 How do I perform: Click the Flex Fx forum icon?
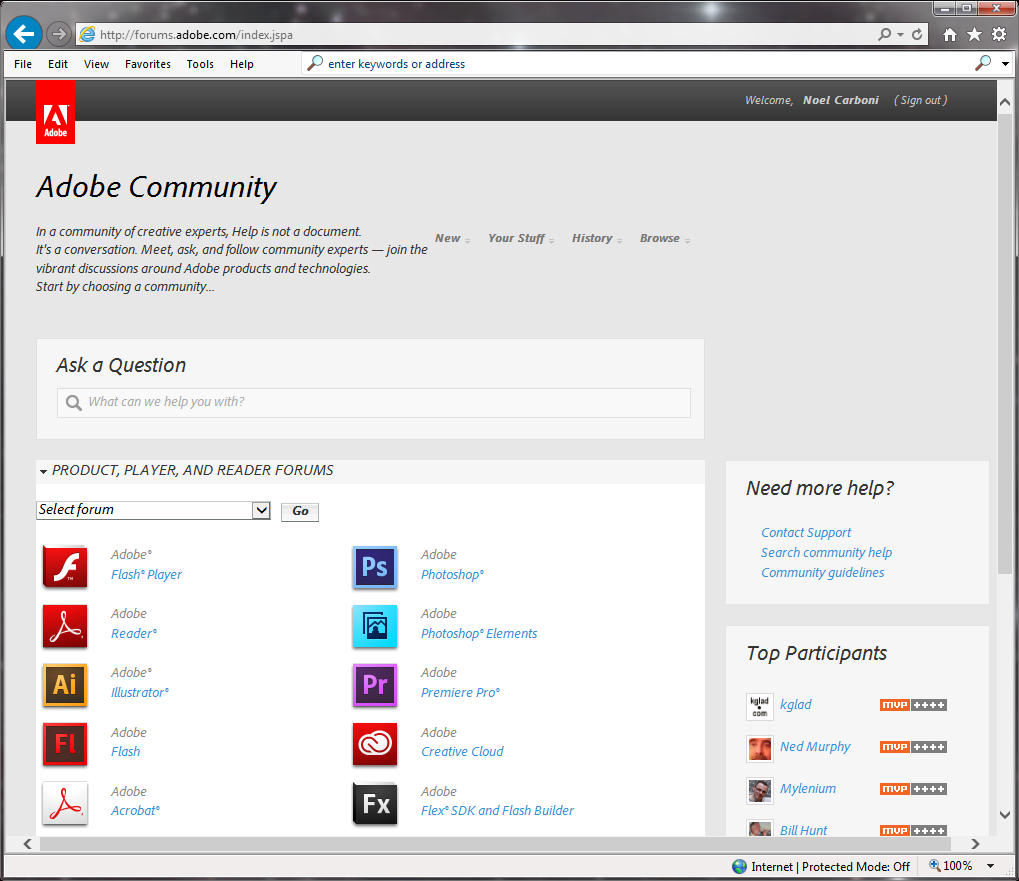pyautogui.click(x=375, y=803)
